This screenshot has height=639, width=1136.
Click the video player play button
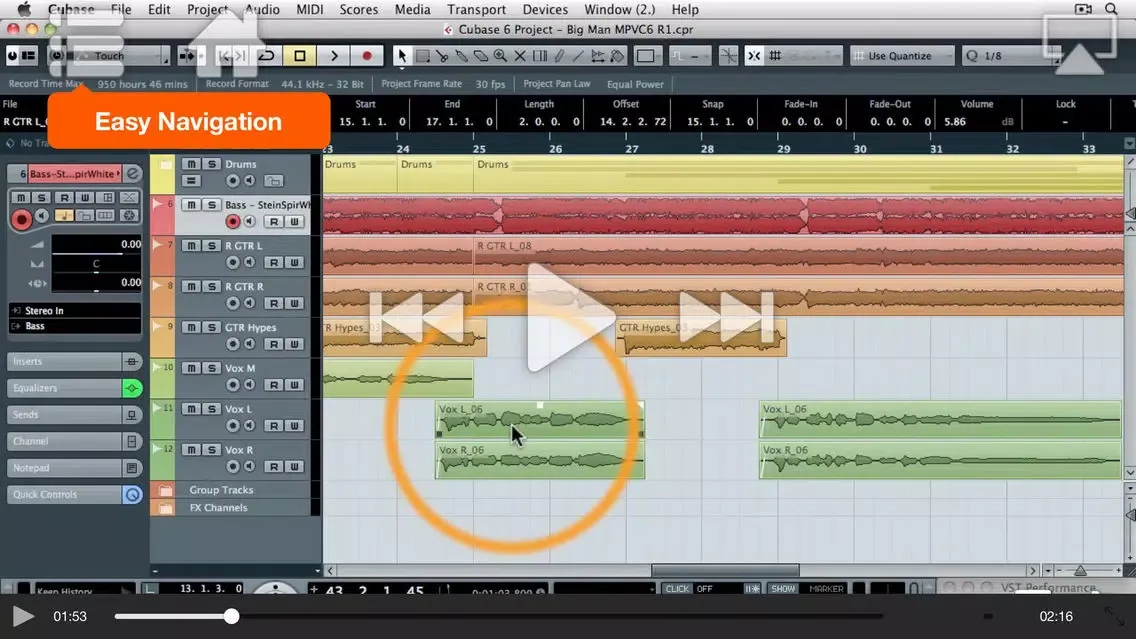click(x=22, y=617)
